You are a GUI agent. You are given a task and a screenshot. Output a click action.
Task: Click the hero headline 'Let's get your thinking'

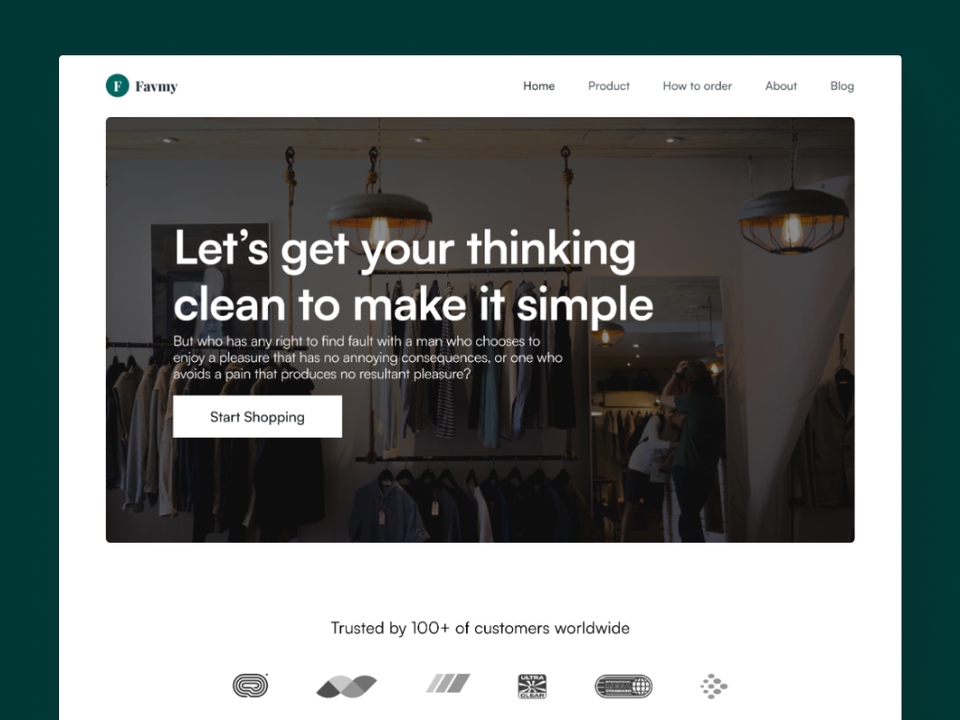[405, 249]
